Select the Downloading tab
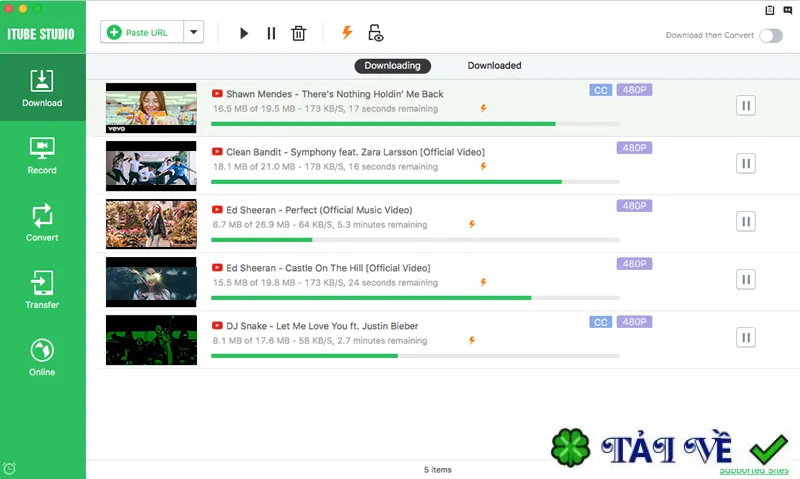This screenshot has height=479, width=800. tap(392, 66)
